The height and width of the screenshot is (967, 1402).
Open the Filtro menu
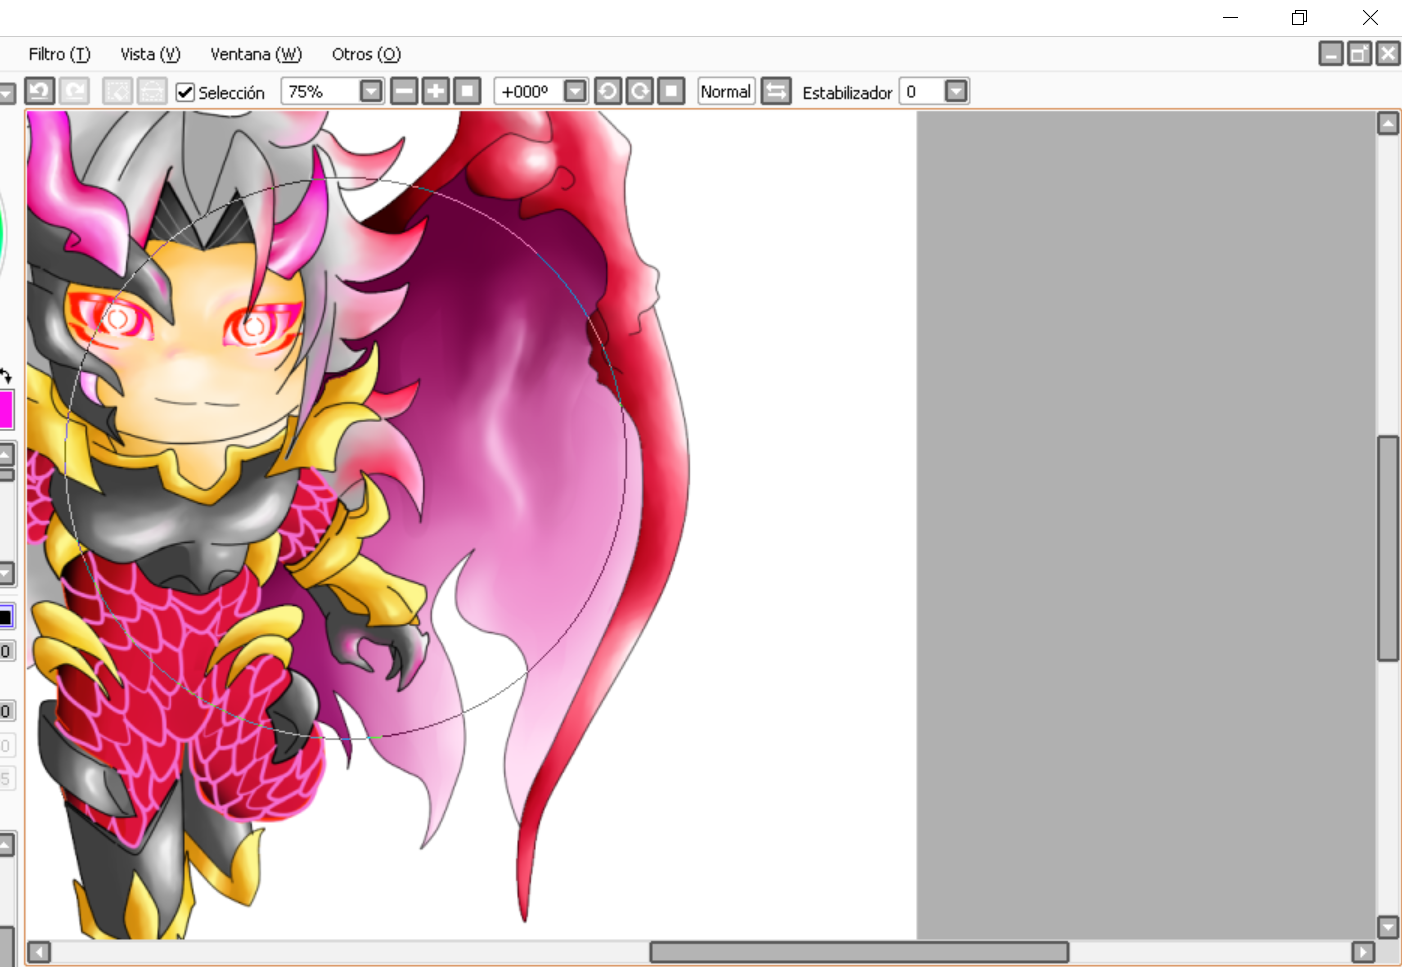59,54
